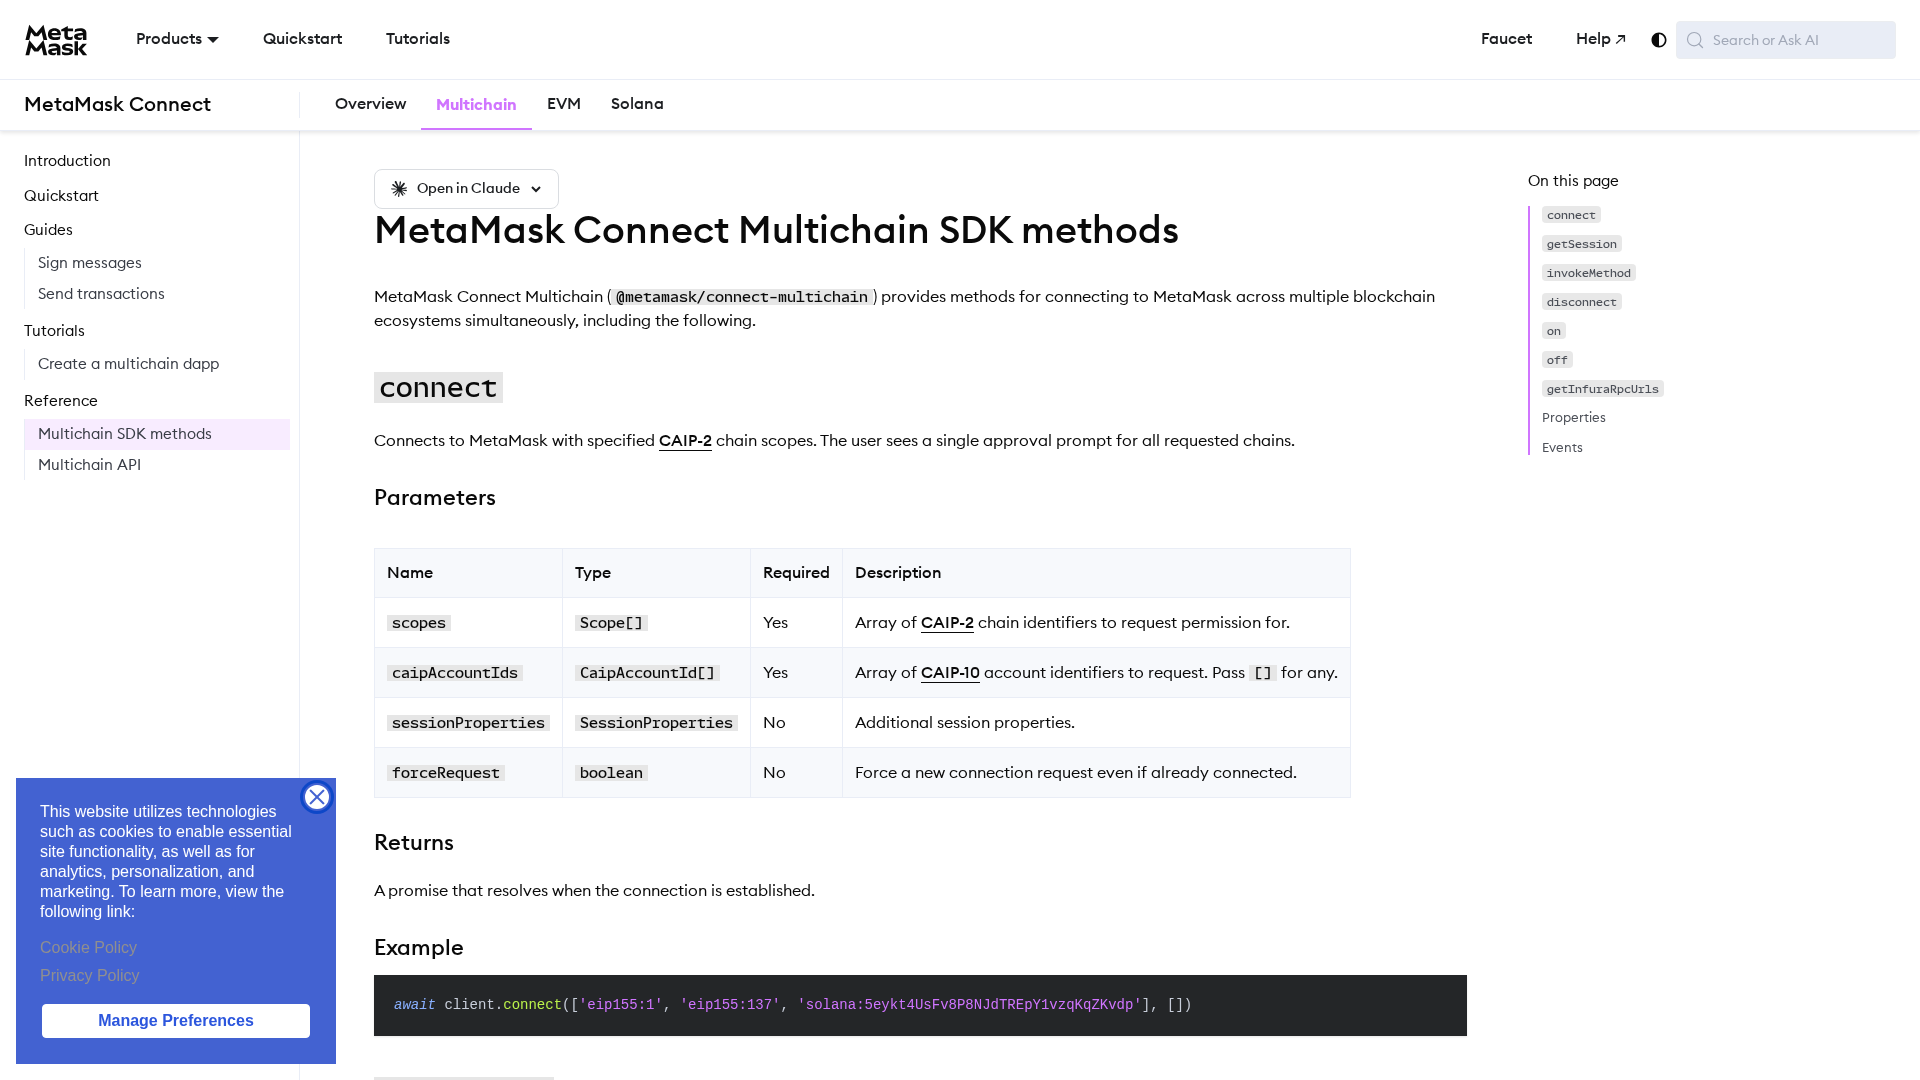Jump to Properties in page outline
Screen dimensions: 1920x1080
(x=1573, y=418)
